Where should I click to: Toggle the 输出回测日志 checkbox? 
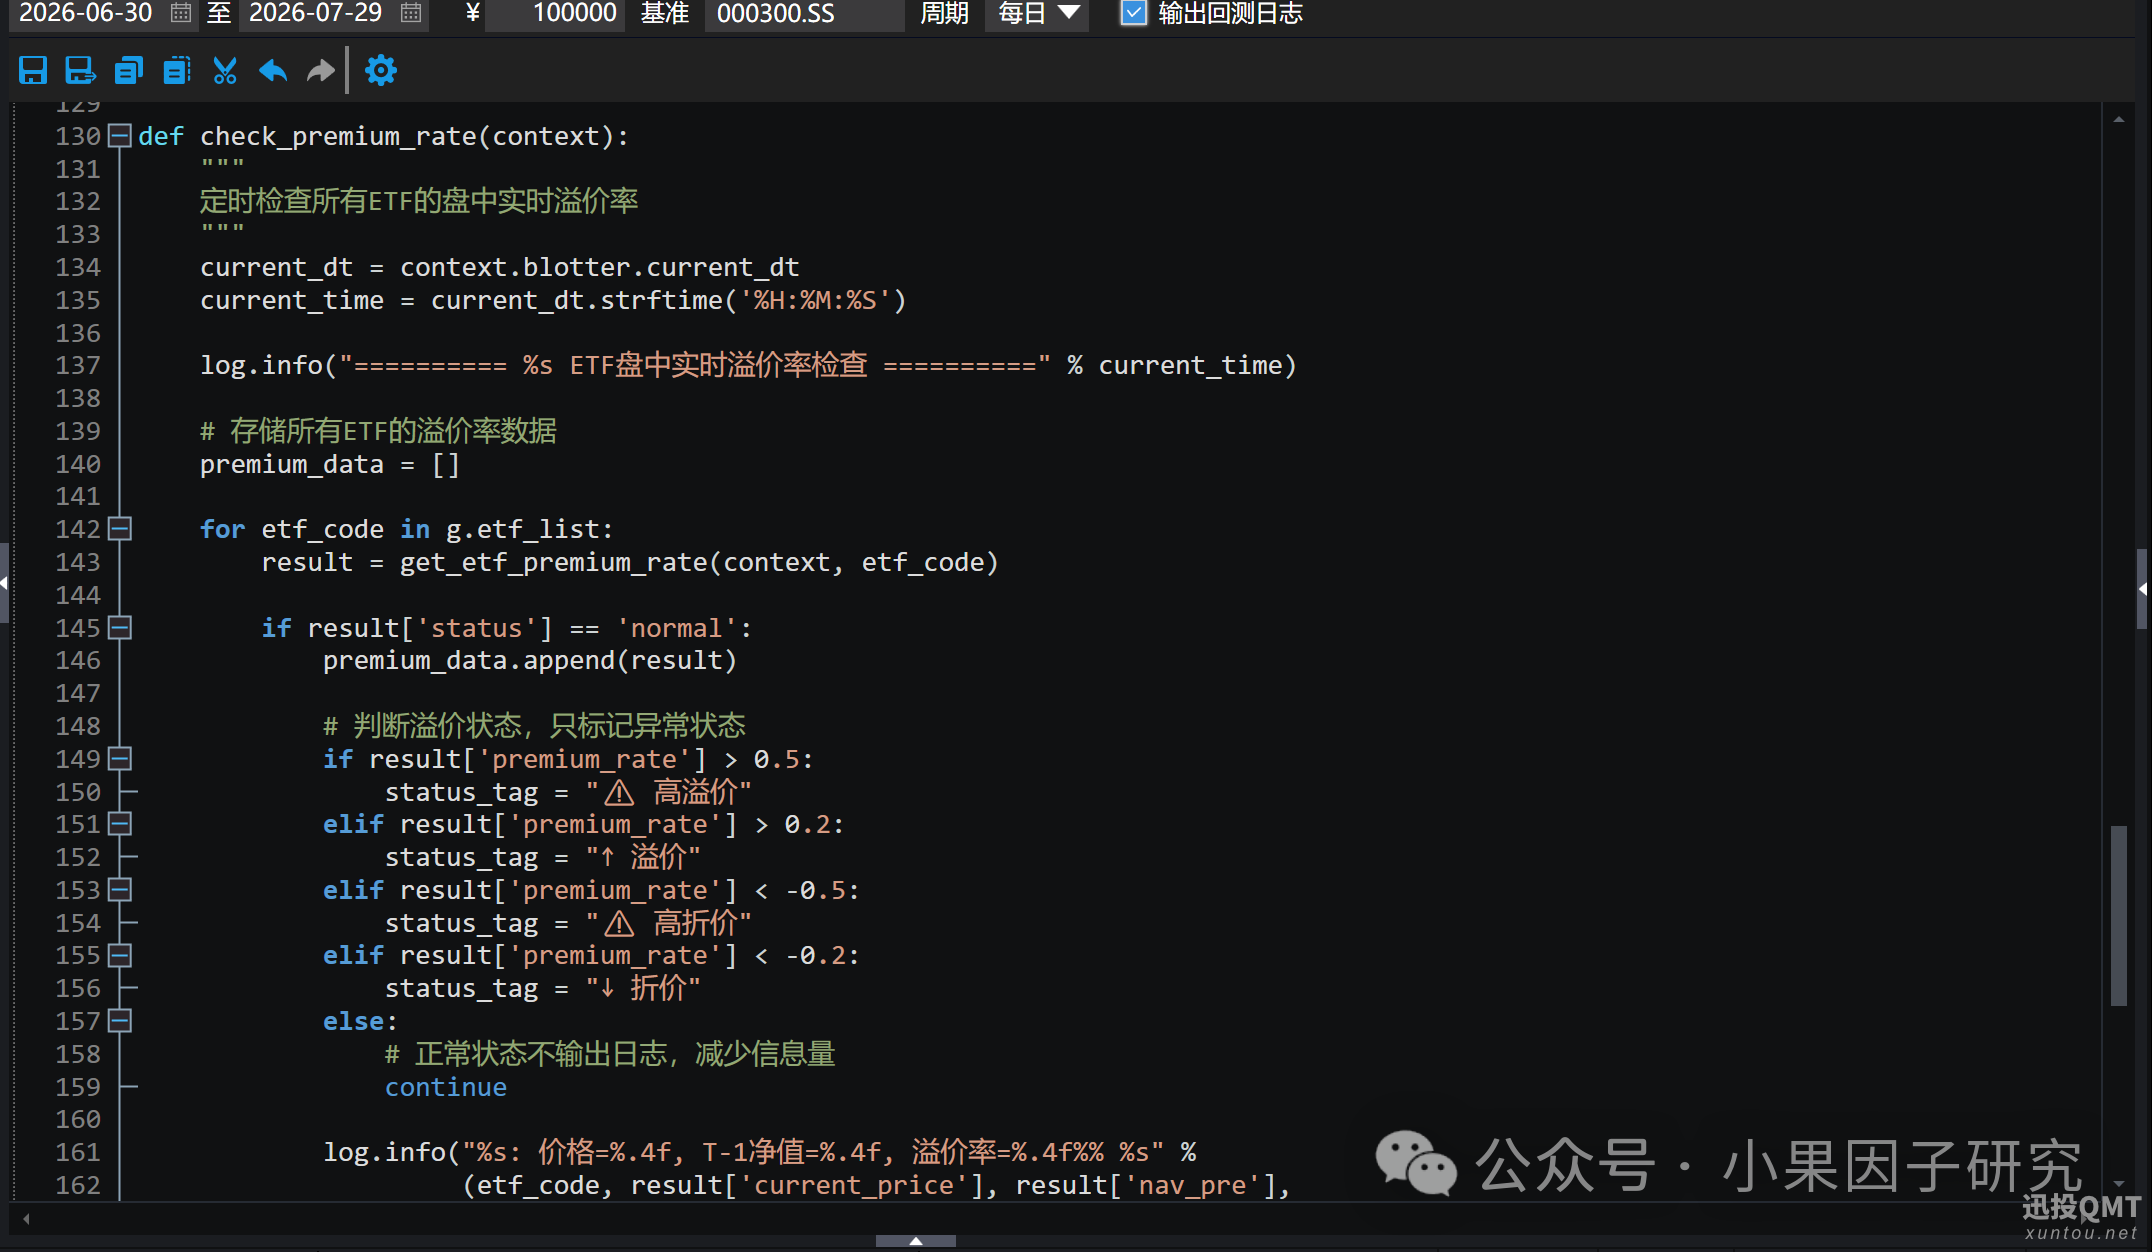(x=1133, y=13)
